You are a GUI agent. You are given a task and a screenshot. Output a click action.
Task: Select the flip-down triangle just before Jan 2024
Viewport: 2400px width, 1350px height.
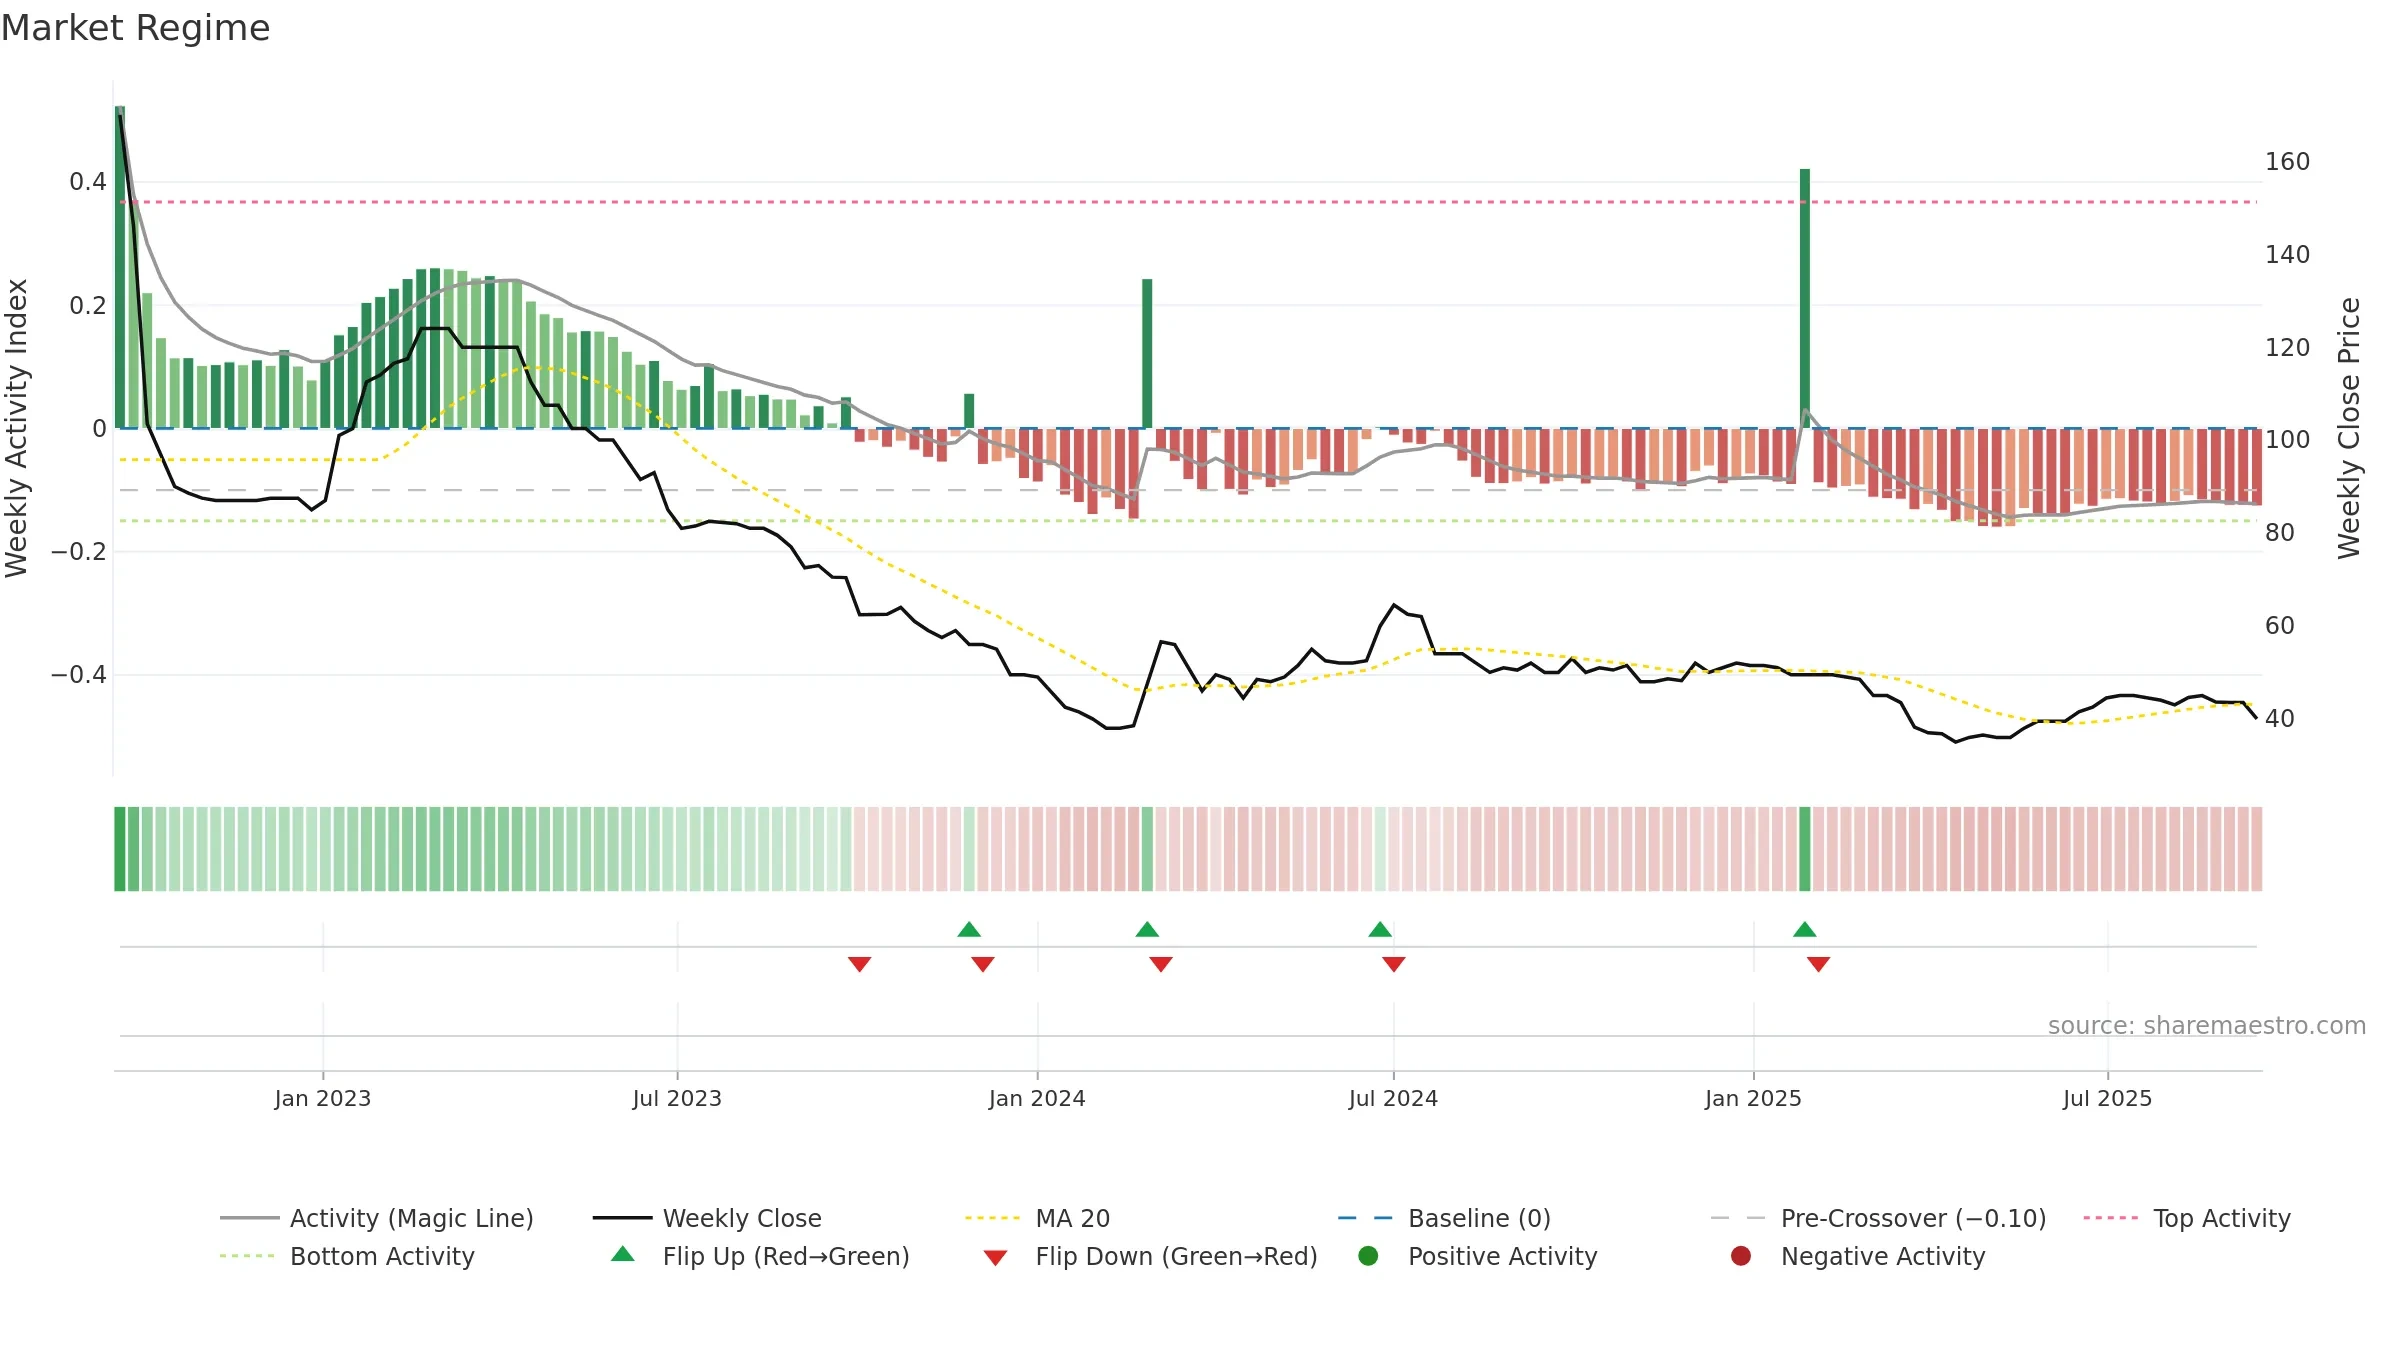pyautogui.click(x=983, y=964)
